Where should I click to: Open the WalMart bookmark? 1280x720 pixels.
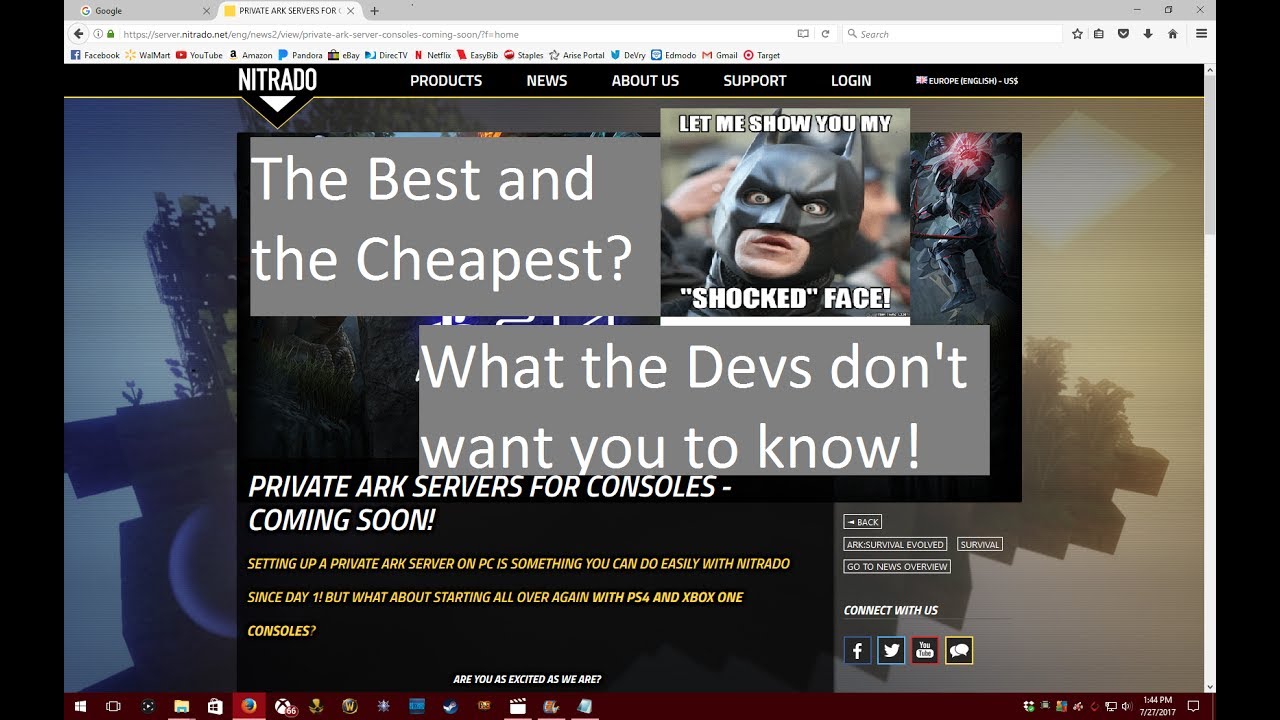[148, 55]
